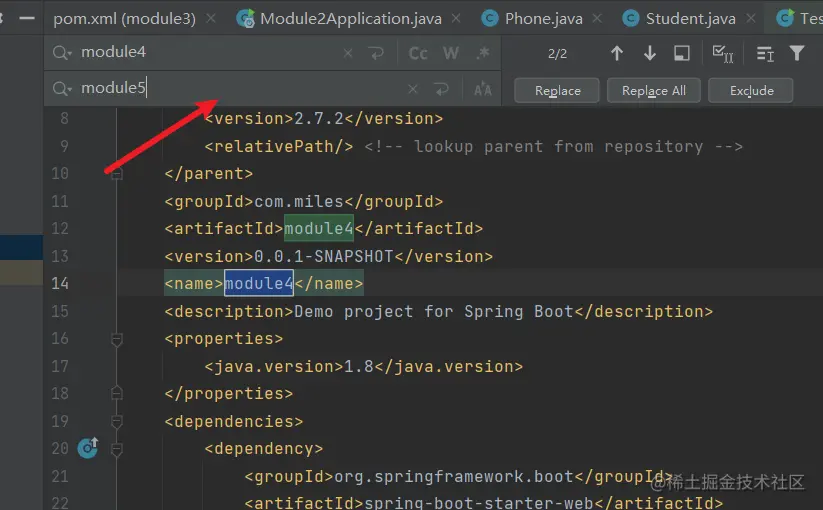
Task: Click the Exclude button
Action: point(751,90)
